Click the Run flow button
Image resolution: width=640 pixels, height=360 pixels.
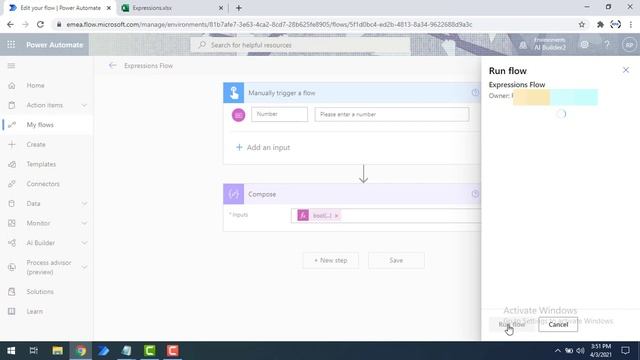pos(512,324)
